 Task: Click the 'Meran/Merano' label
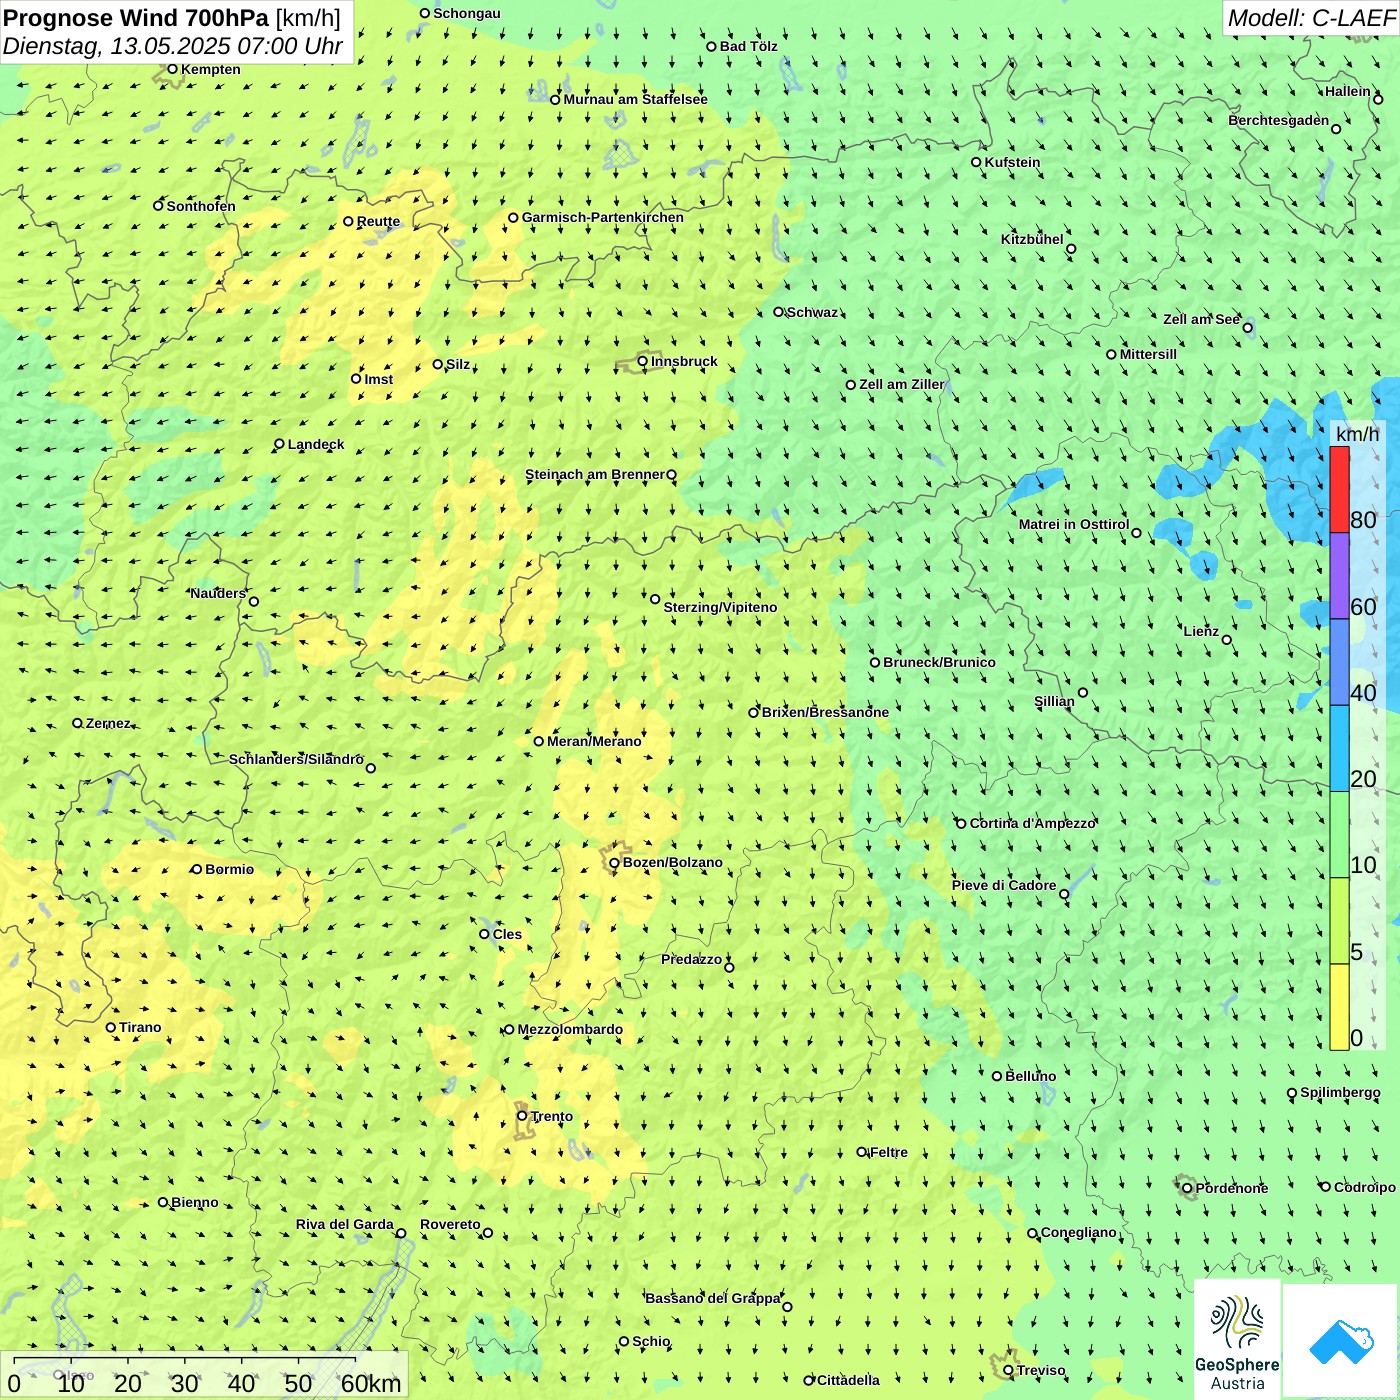coord(594,741)
